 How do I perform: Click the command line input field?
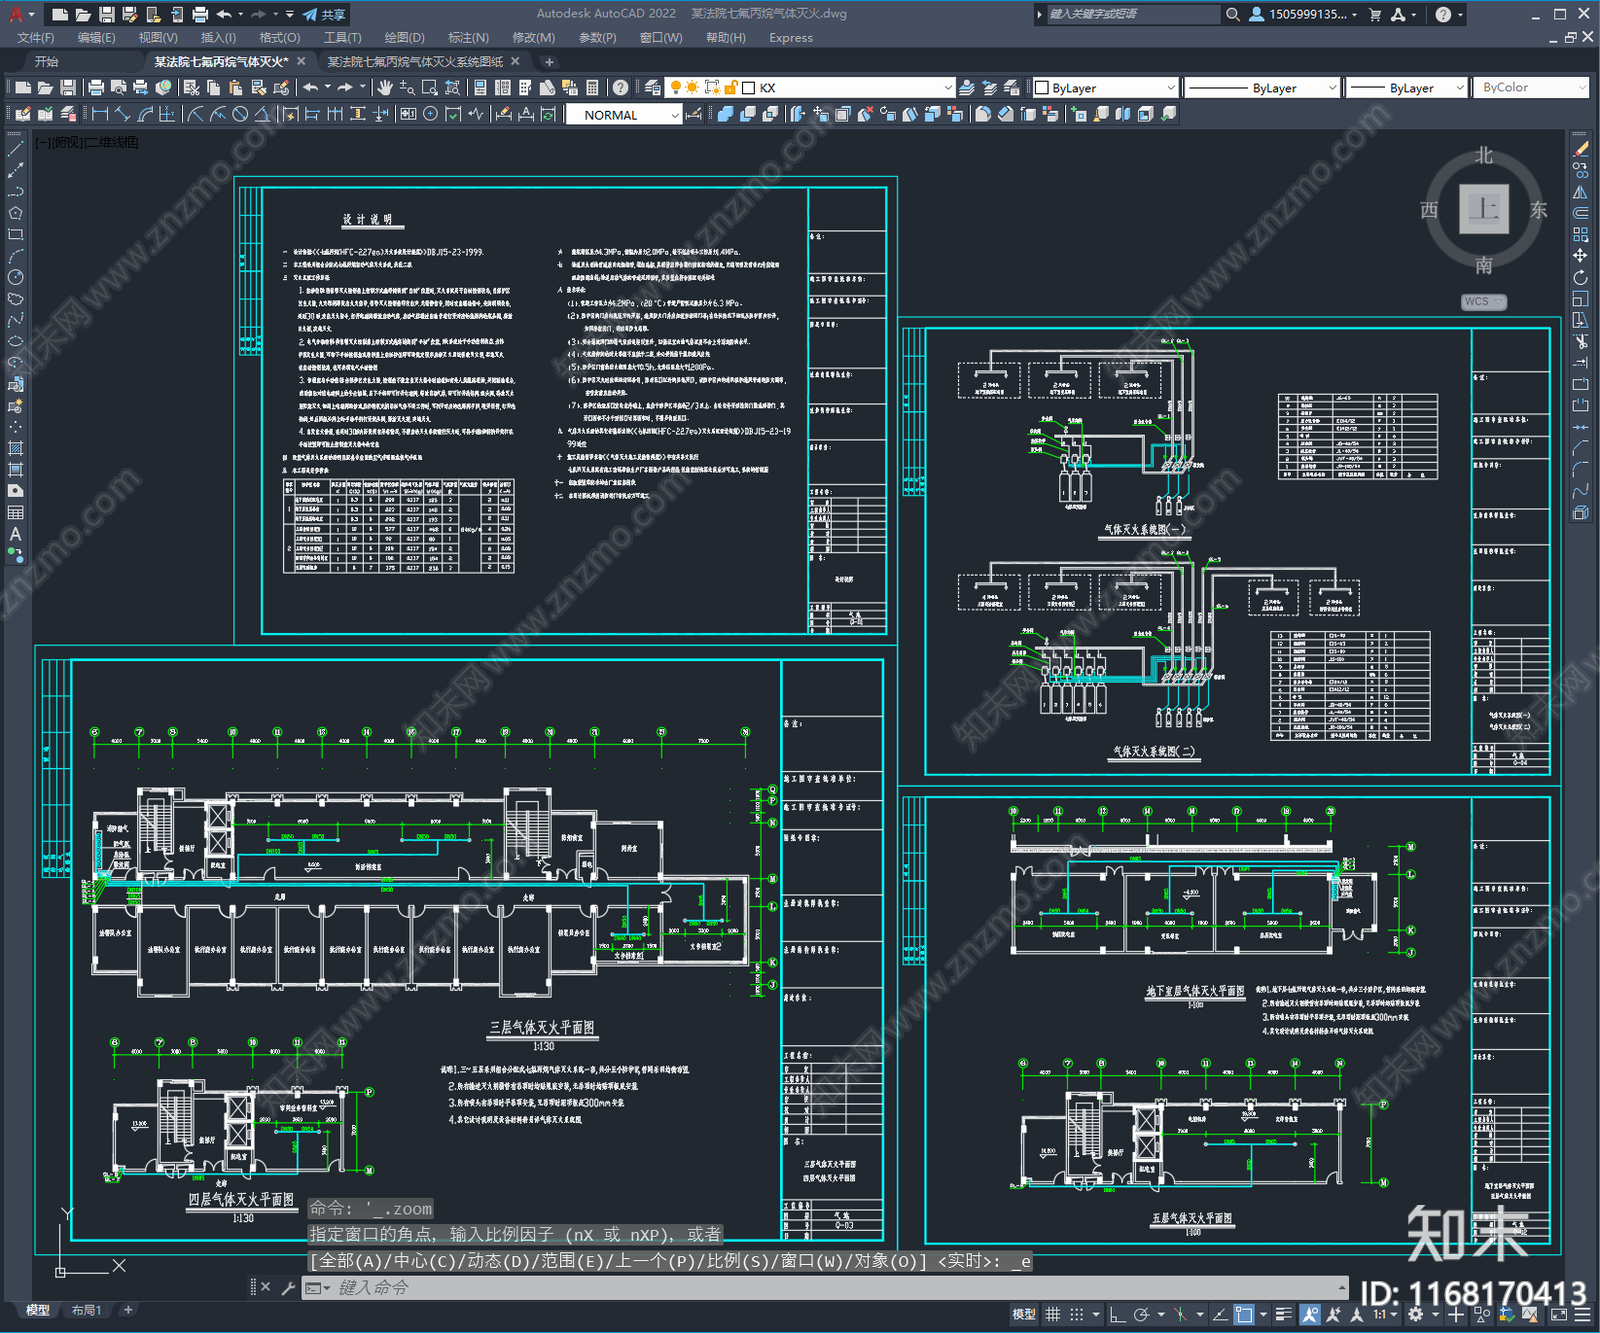800,1288
